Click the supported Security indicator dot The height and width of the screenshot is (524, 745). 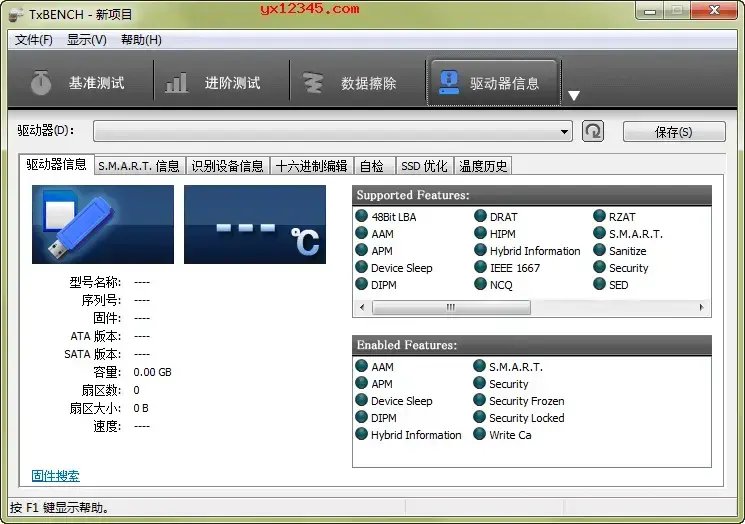point(599,267)
